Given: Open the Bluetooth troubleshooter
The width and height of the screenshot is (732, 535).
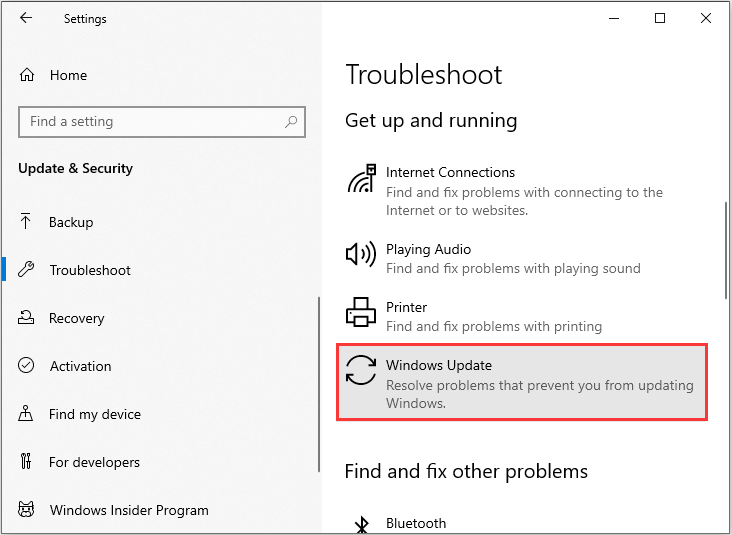Looking at the screenshot, I should pyautogui.click(x=416, y=523).
